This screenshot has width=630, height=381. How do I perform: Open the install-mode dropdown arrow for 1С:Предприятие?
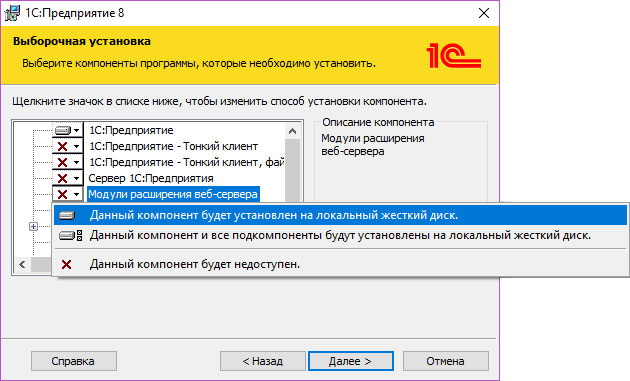76,131
